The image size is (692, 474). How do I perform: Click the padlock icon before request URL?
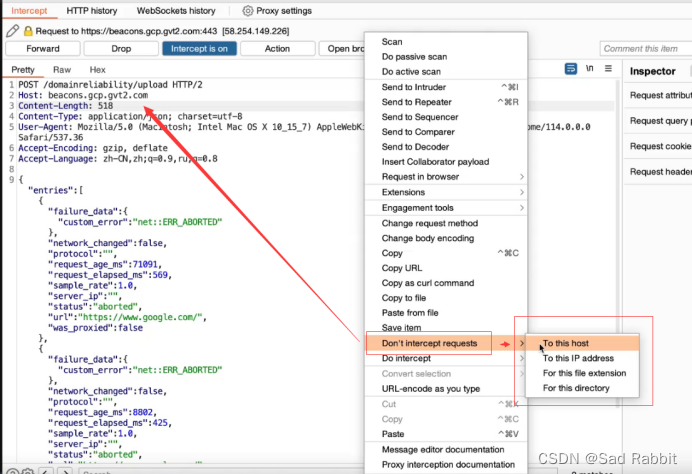point(28,31)
